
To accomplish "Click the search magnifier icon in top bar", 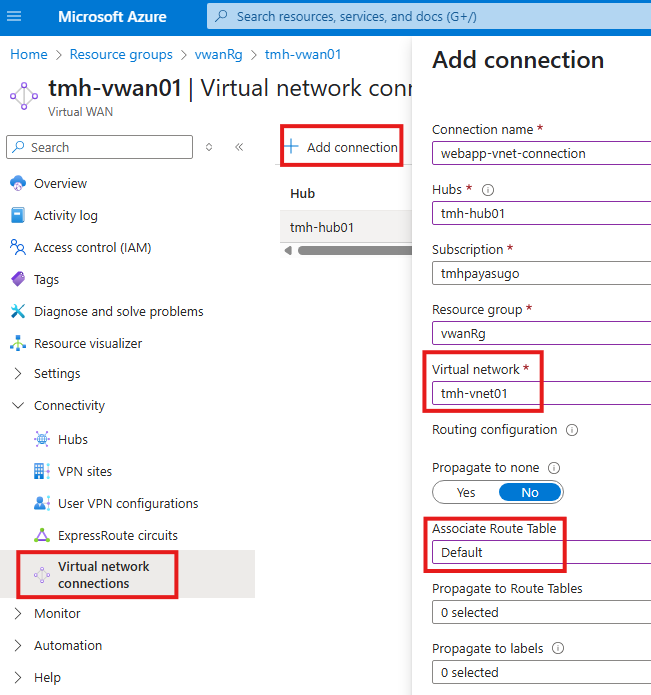I will pyautogui.click(x=221, y=16).
